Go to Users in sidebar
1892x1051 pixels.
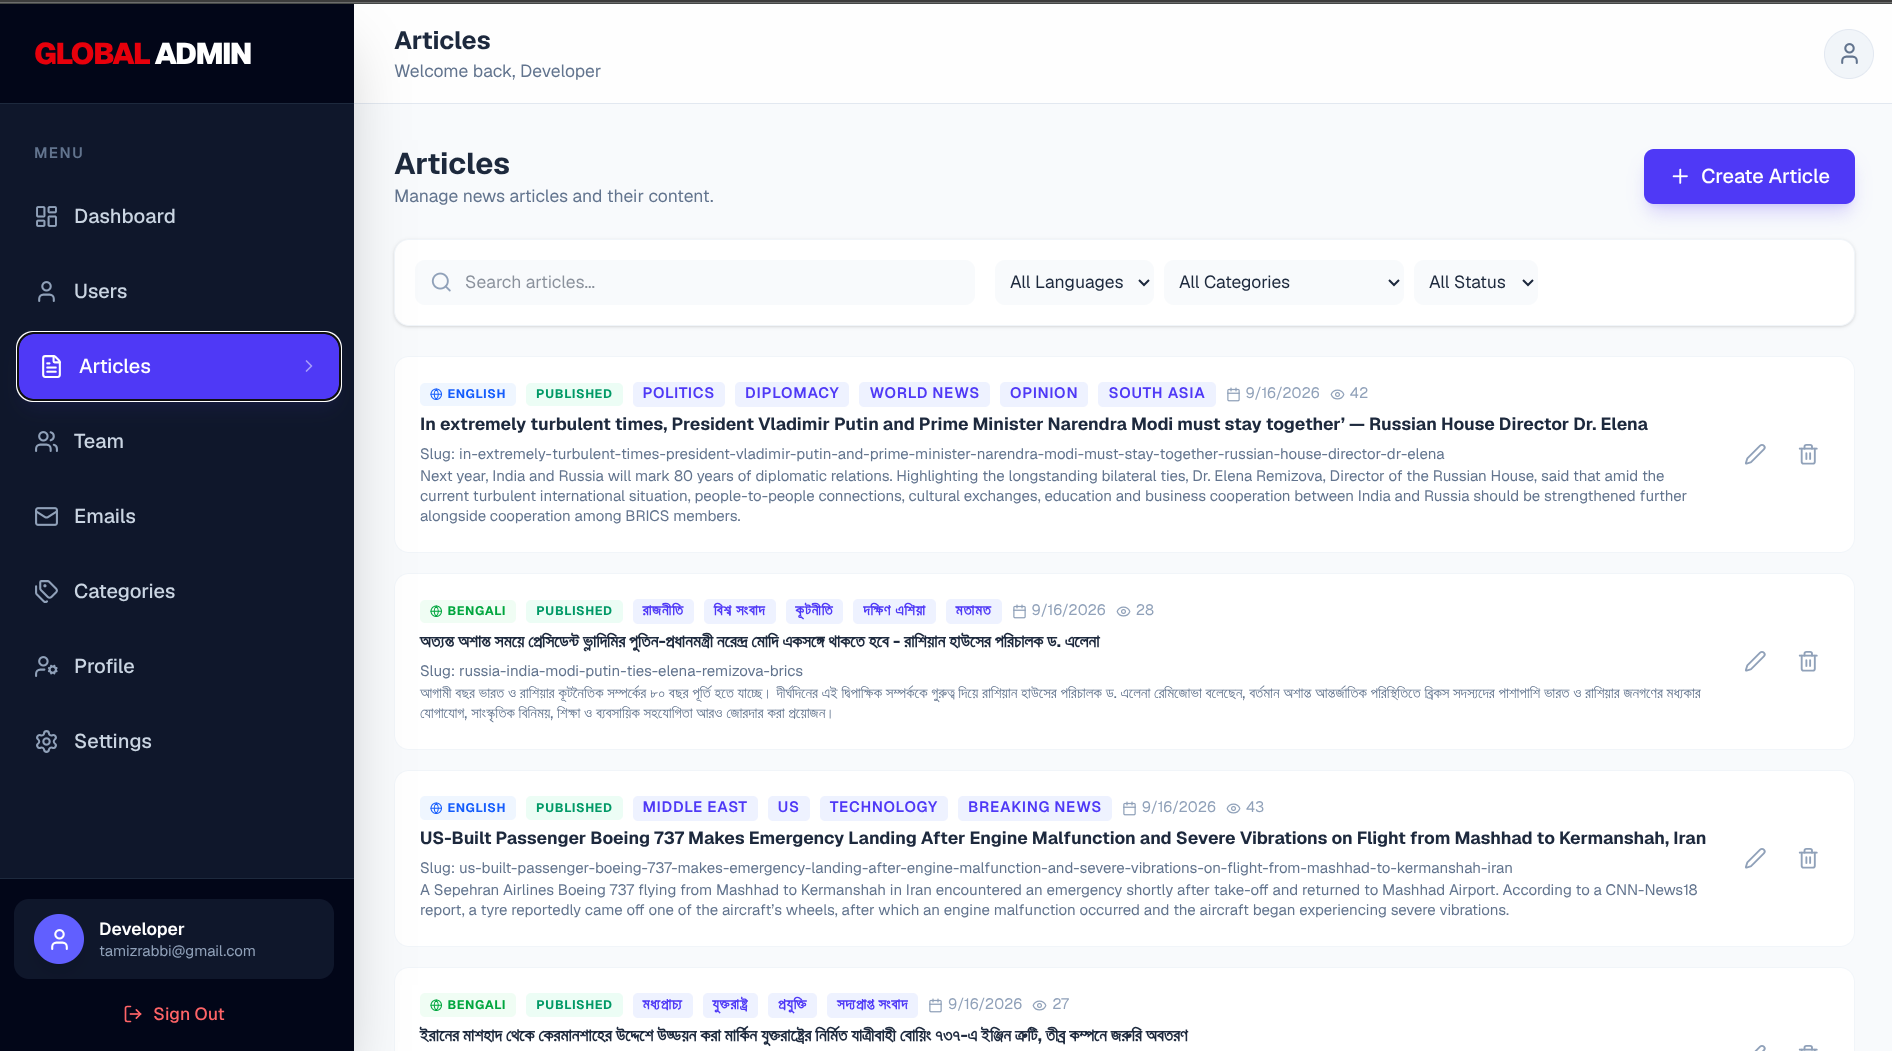(178, 291)
